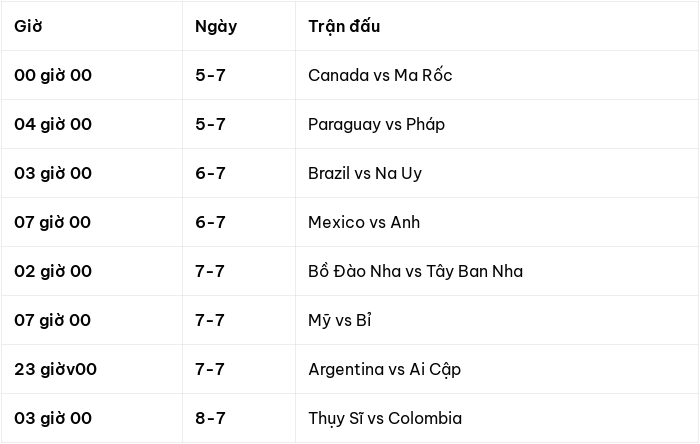Select the Argentina vs Ai Cập match
This screenshot has height=444, width=700.
click(x=384, y=369)
